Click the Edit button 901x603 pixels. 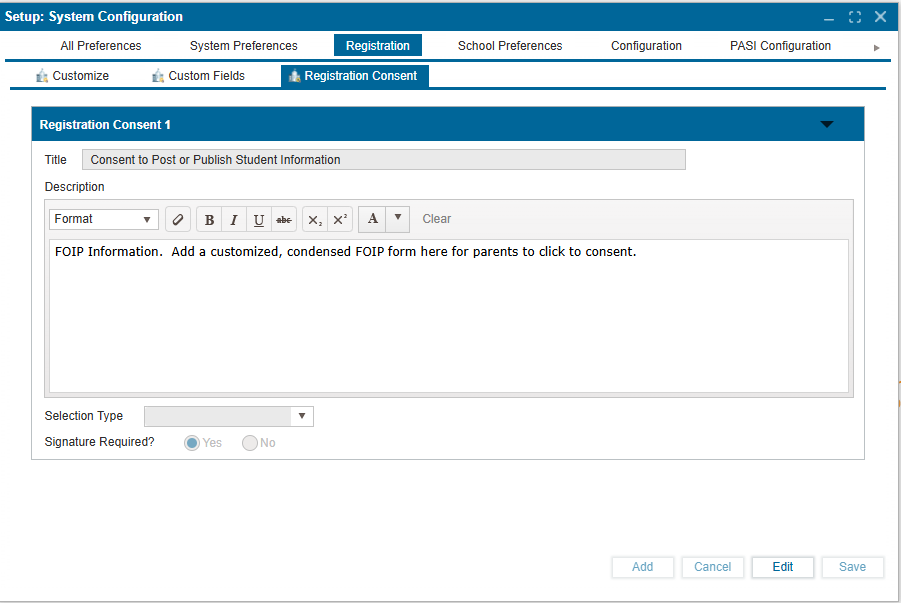point(782,567)
